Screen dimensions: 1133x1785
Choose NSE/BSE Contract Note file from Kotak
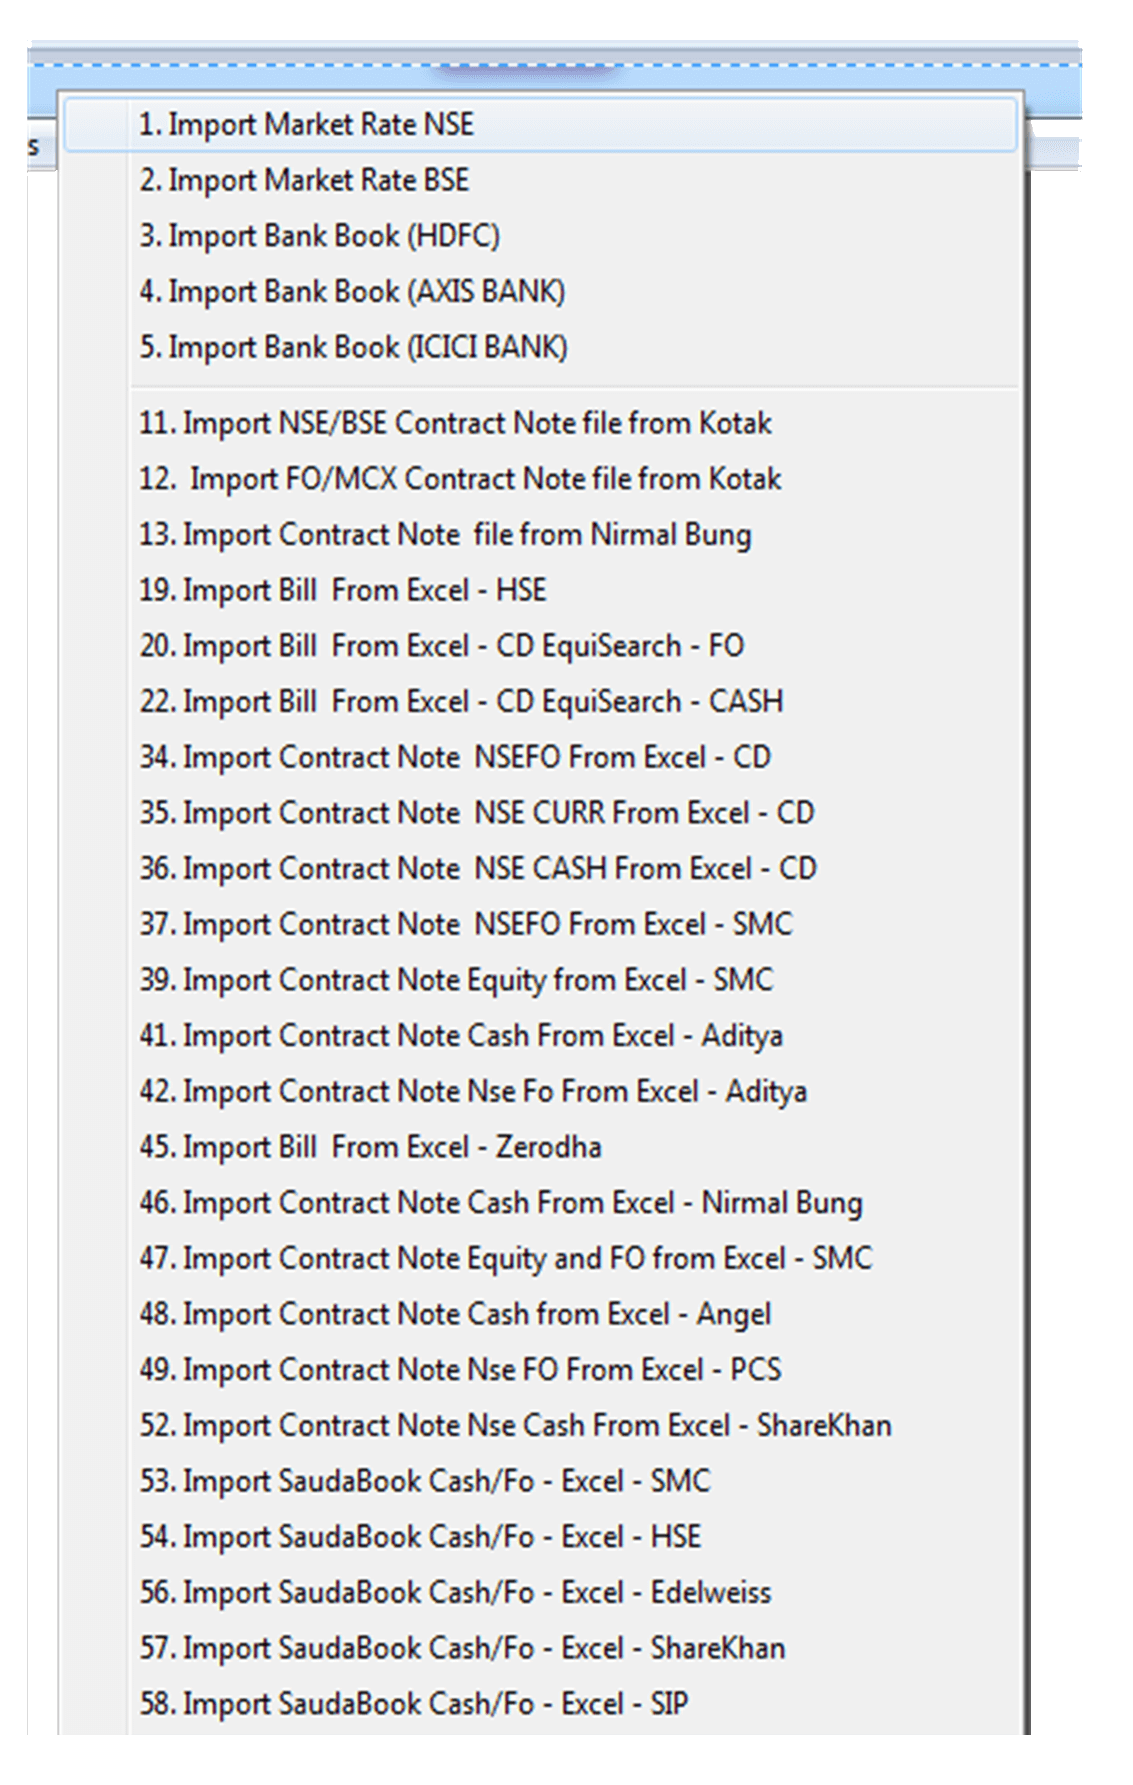[x=541, y=424]
